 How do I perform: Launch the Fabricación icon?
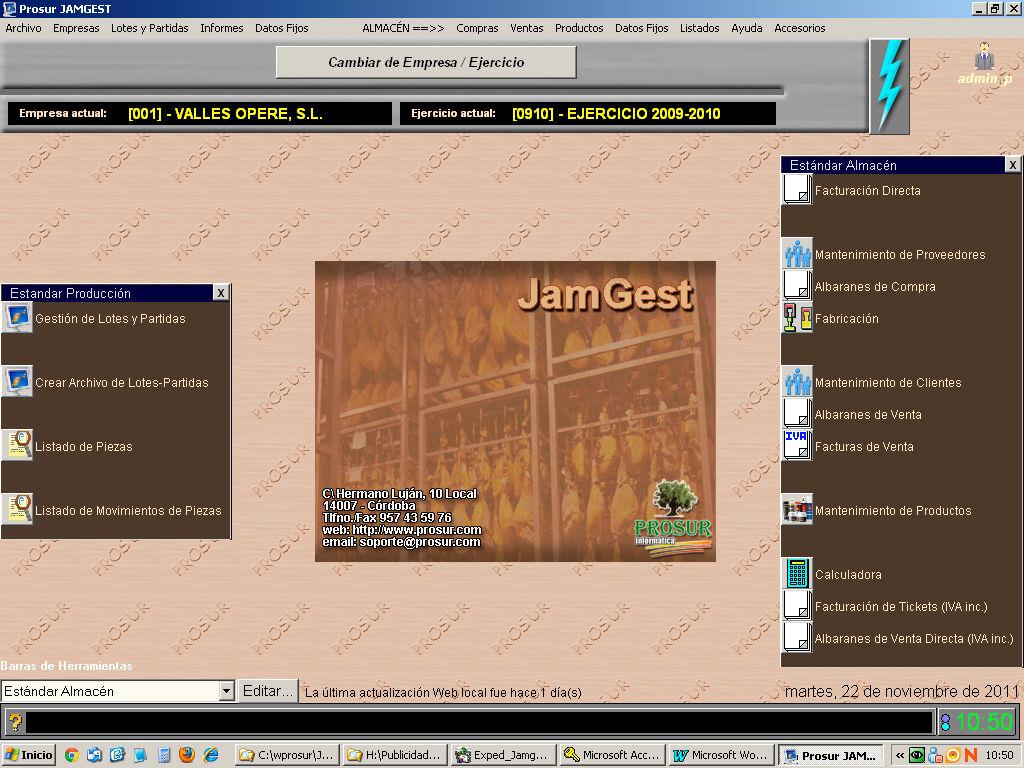(797, 318)
